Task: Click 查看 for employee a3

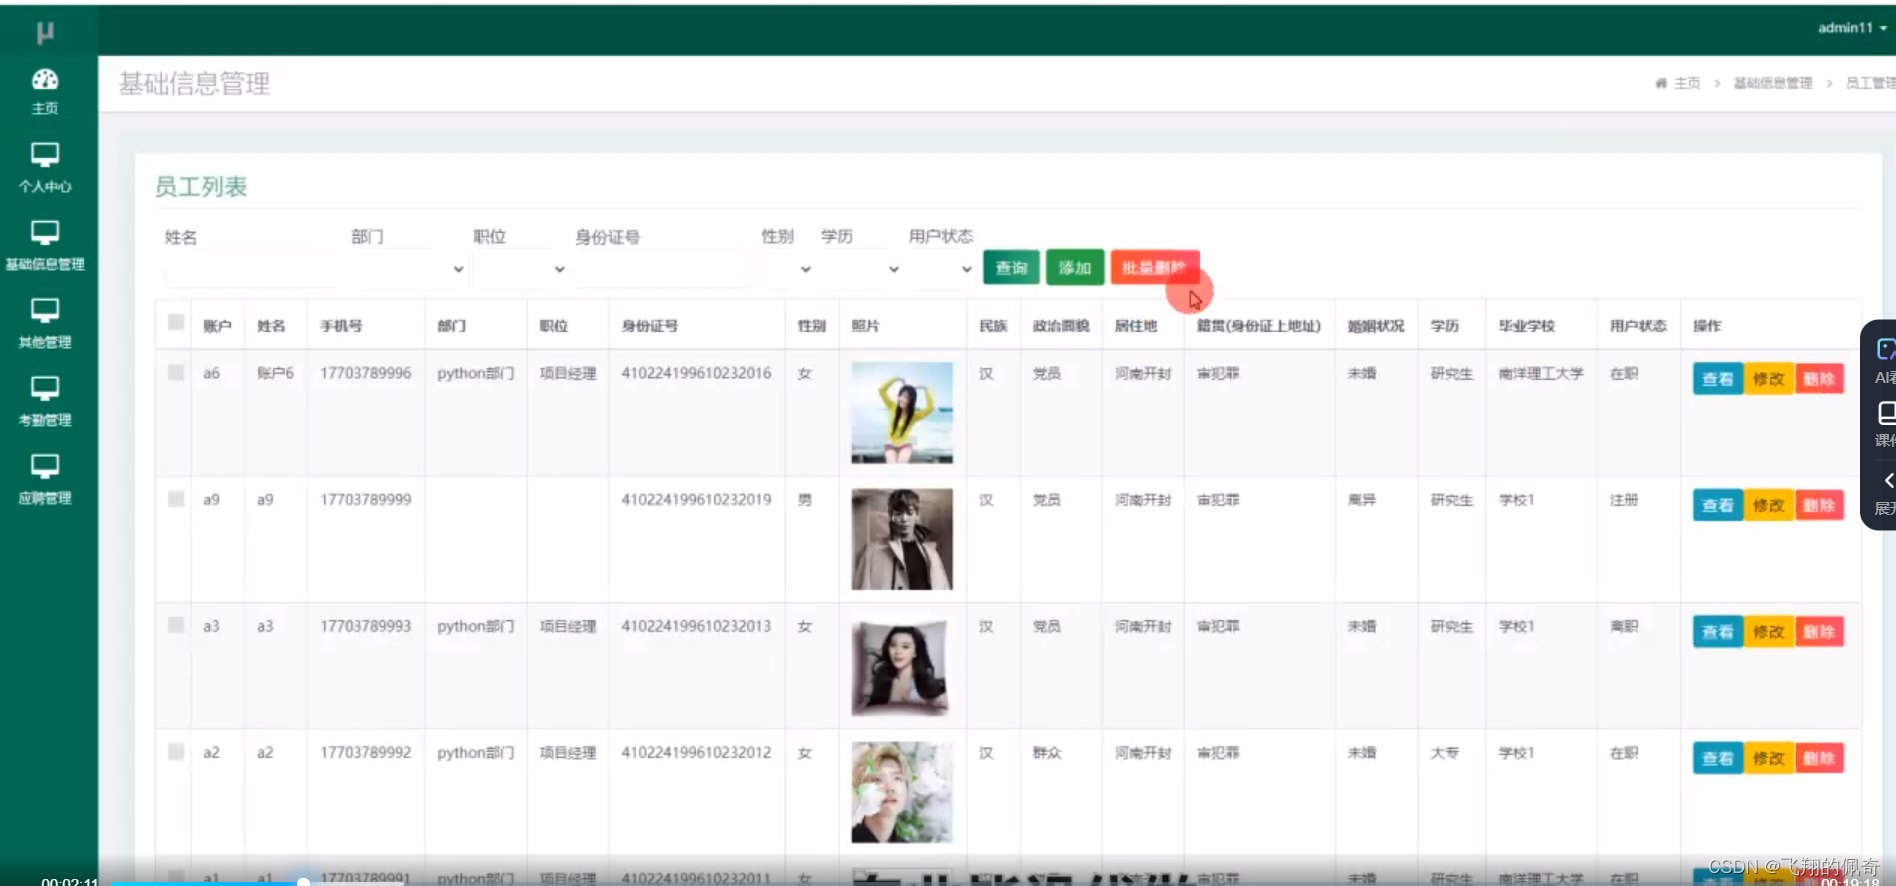Action: (1718, 632)
